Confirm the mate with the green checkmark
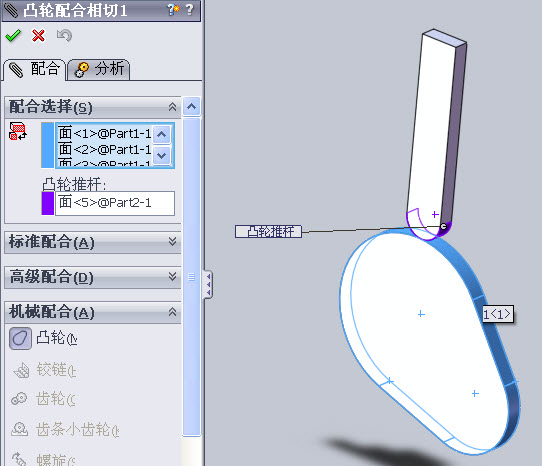The width and height of the screenshot is (542, 466). (13, 36)
